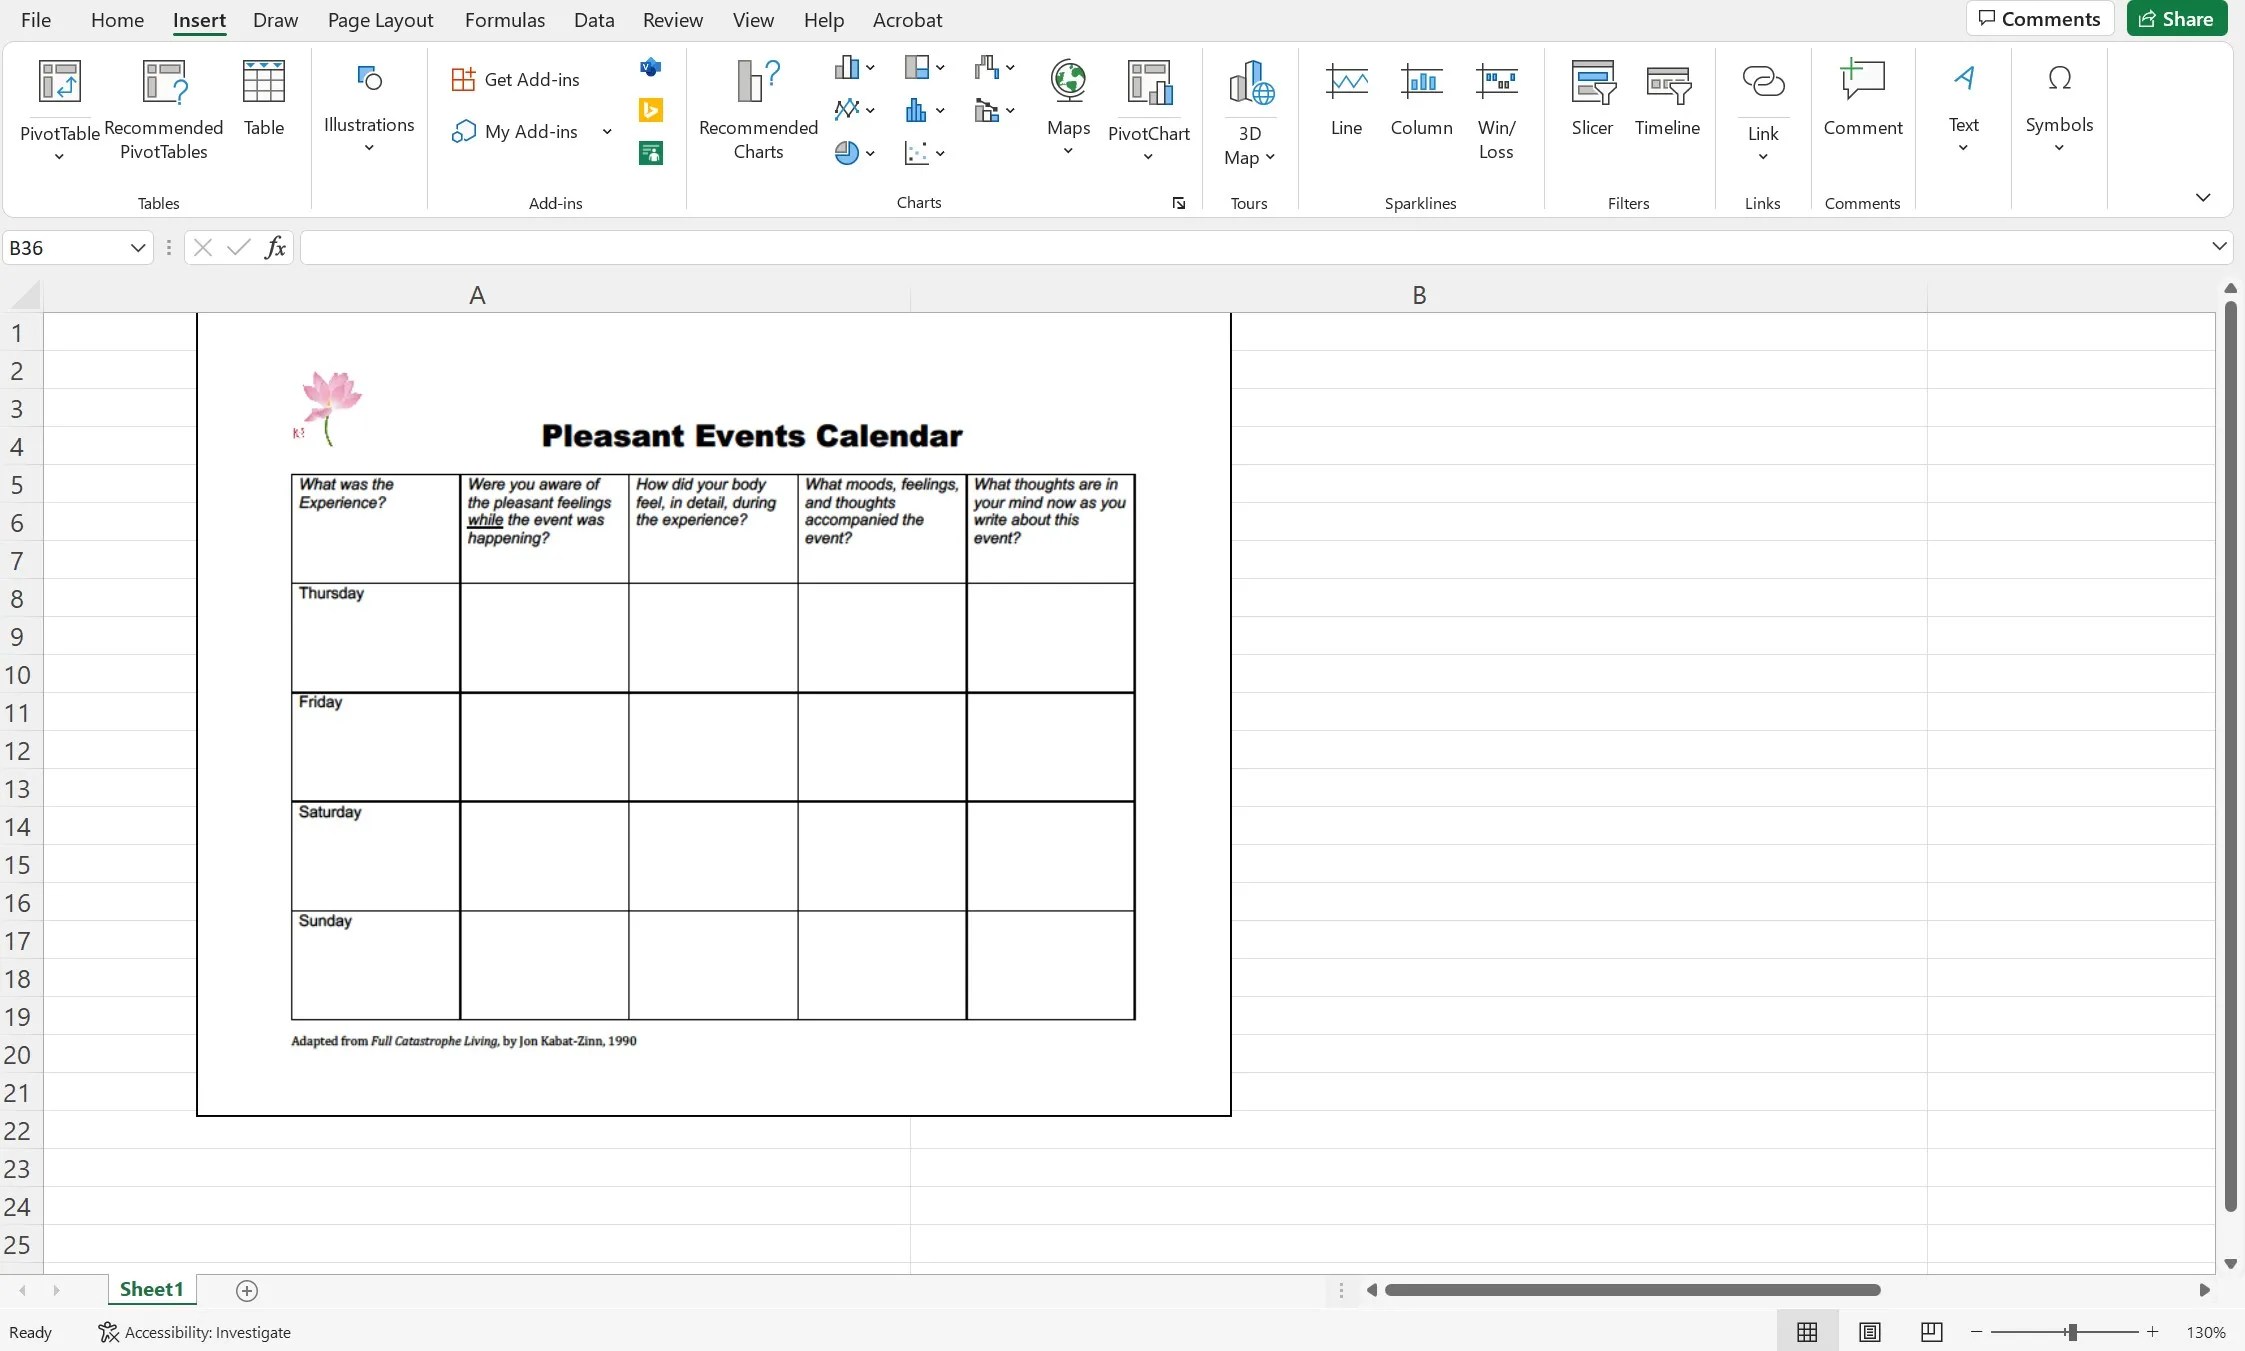Run Accessibility Investigate check
The width and height of the screenshot is (2245, 1351).
pos(196,1332)
